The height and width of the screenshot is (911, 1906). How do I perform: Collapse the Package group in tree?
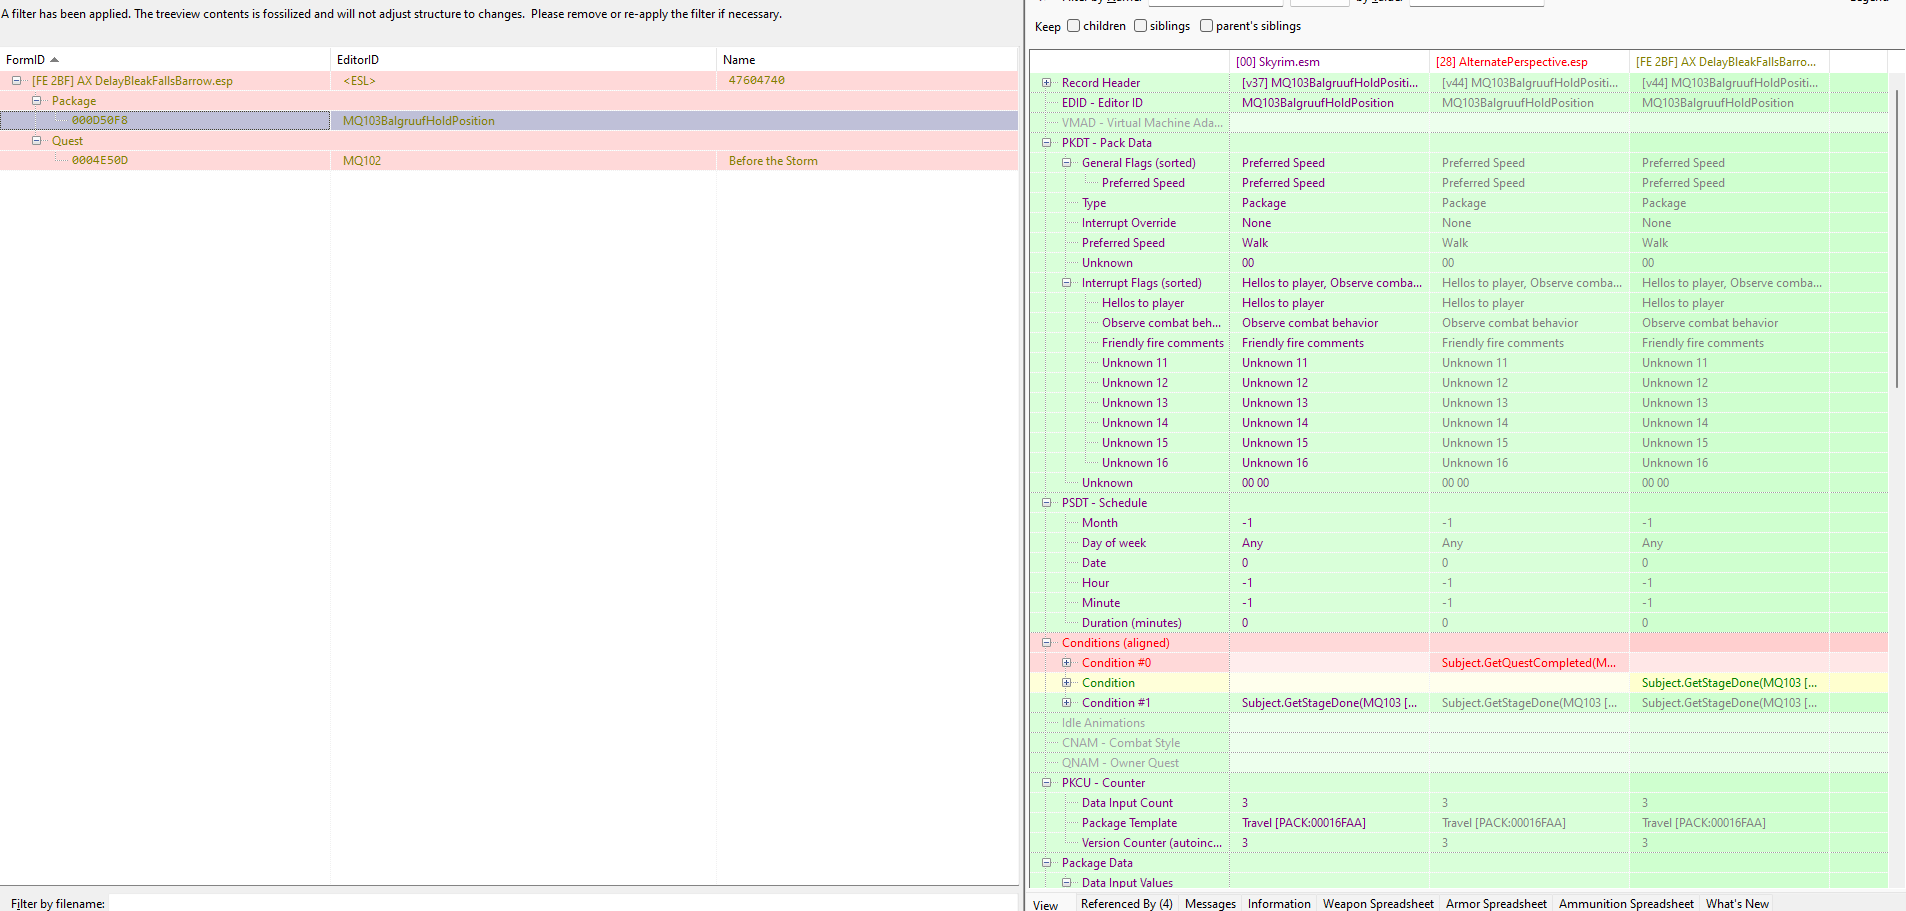pos(36,101)
